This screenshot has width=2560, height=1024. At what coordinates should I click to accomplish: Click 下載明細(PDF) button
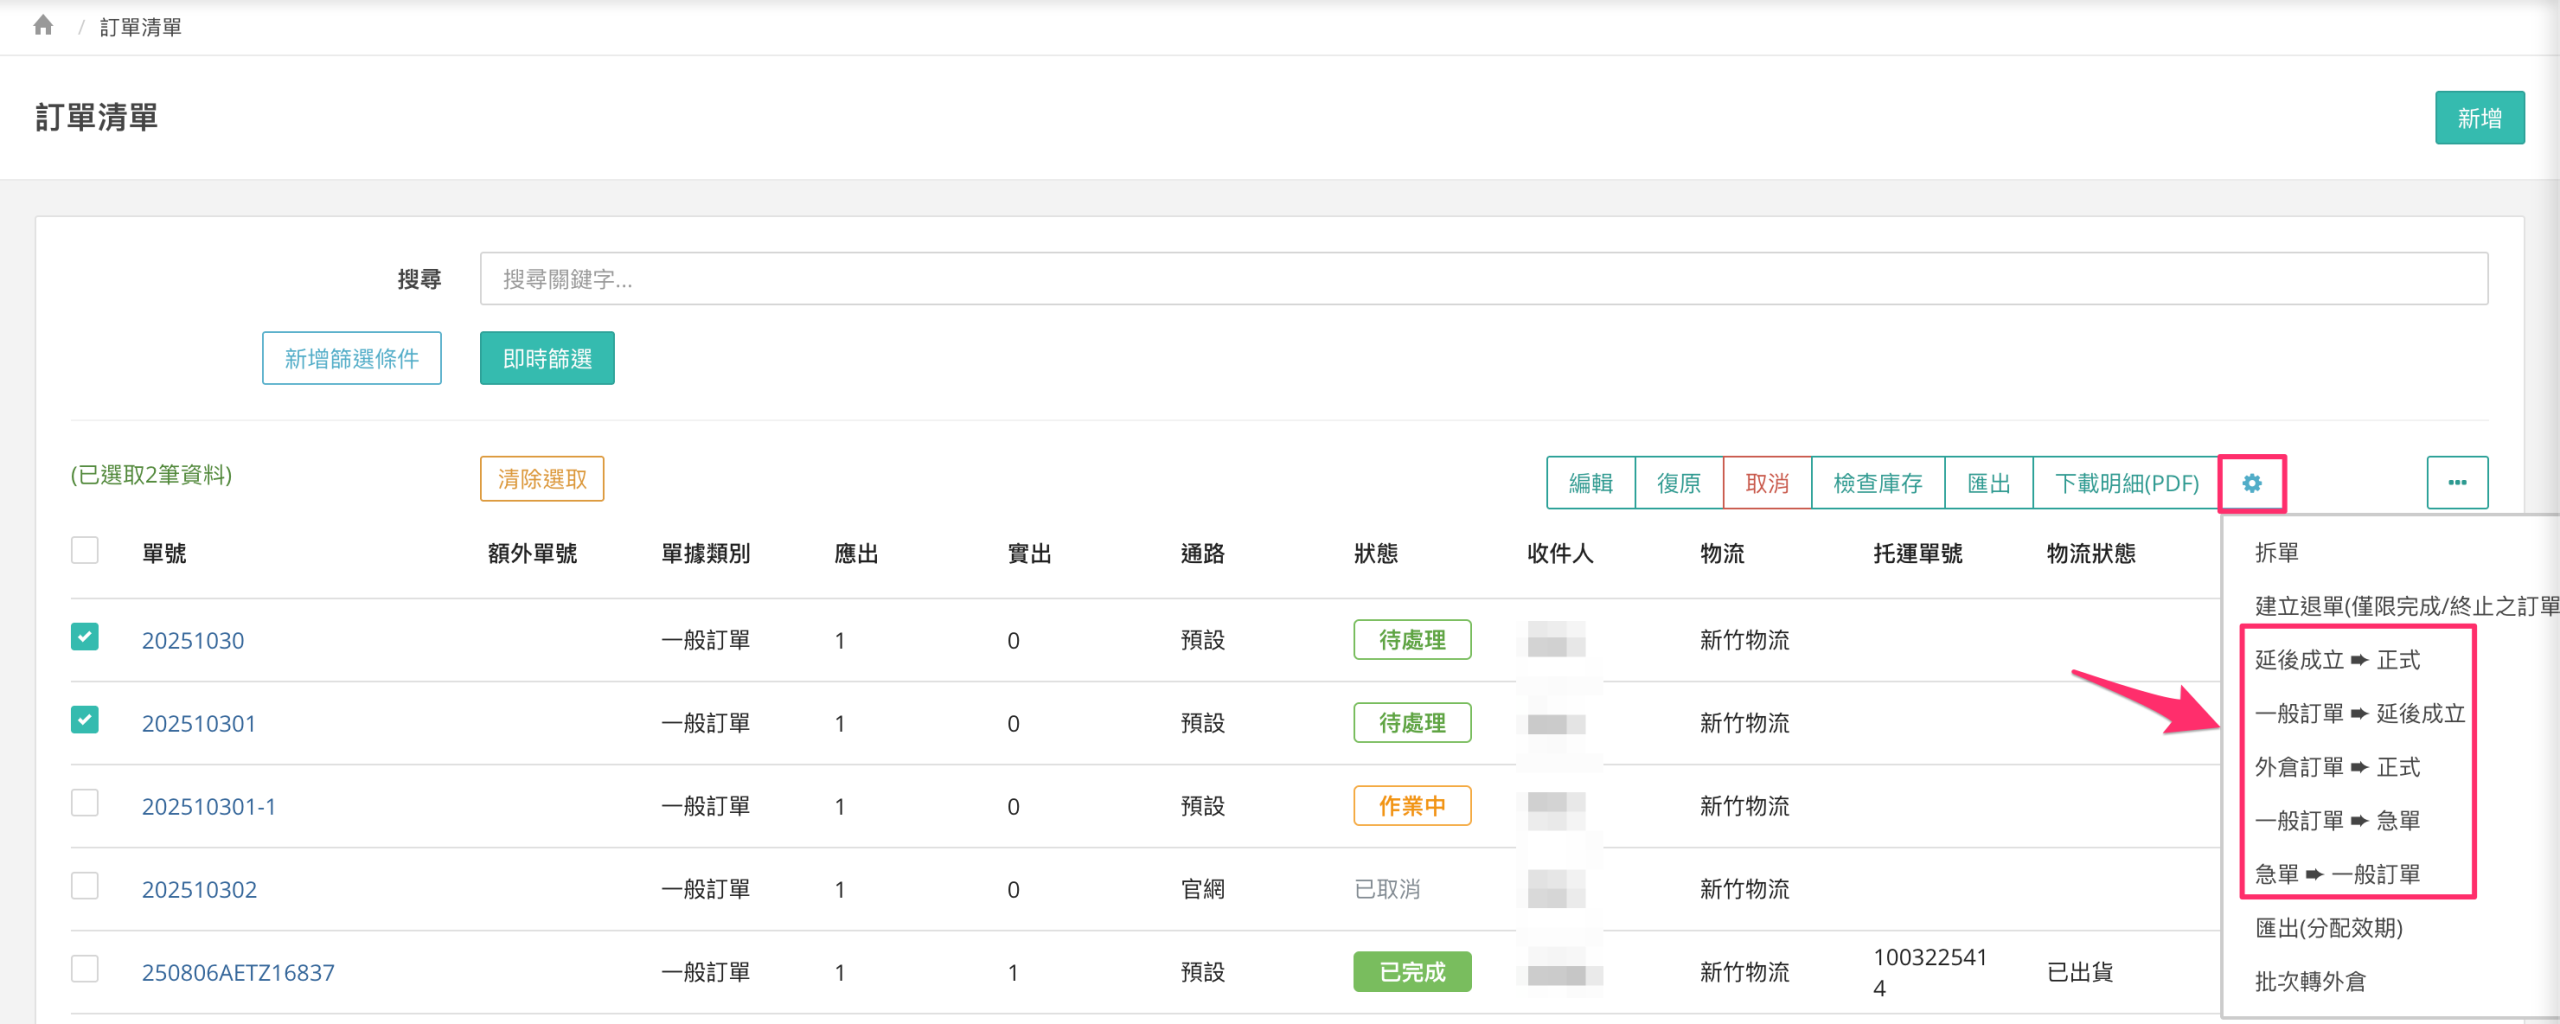click(x=2126, y=484)
